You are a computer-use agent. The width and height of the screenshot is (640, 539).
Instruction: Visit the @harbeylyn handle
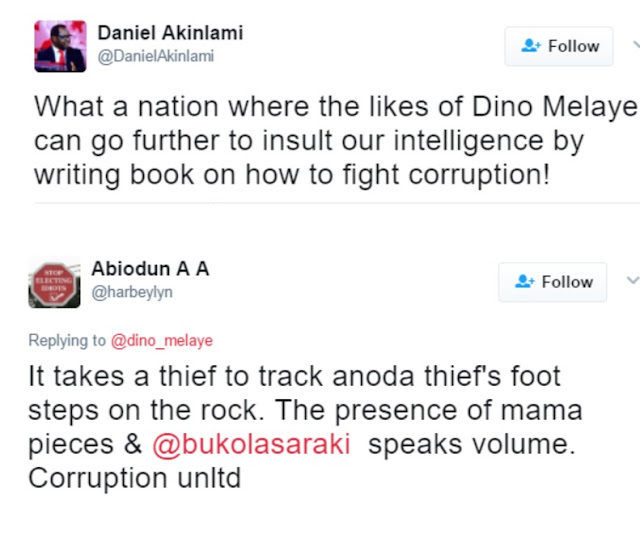click(133, 293)
